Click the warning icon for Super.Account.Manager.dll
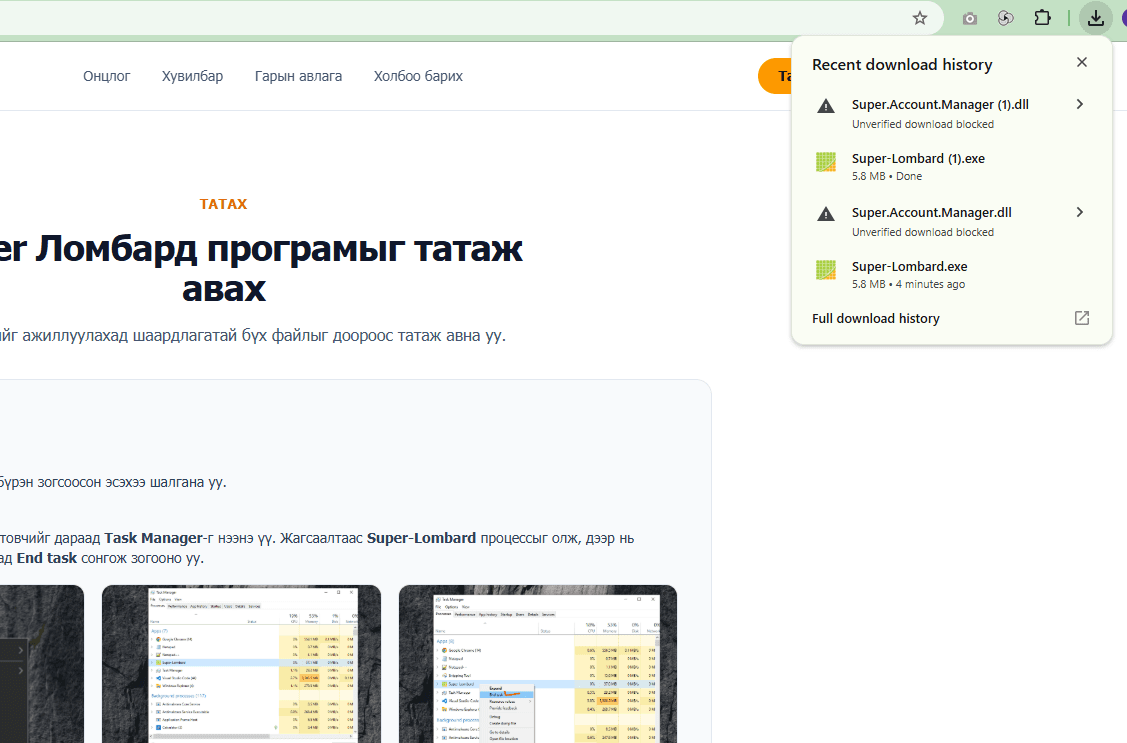Screen dimensions: 1127x743 pos(826,214)
